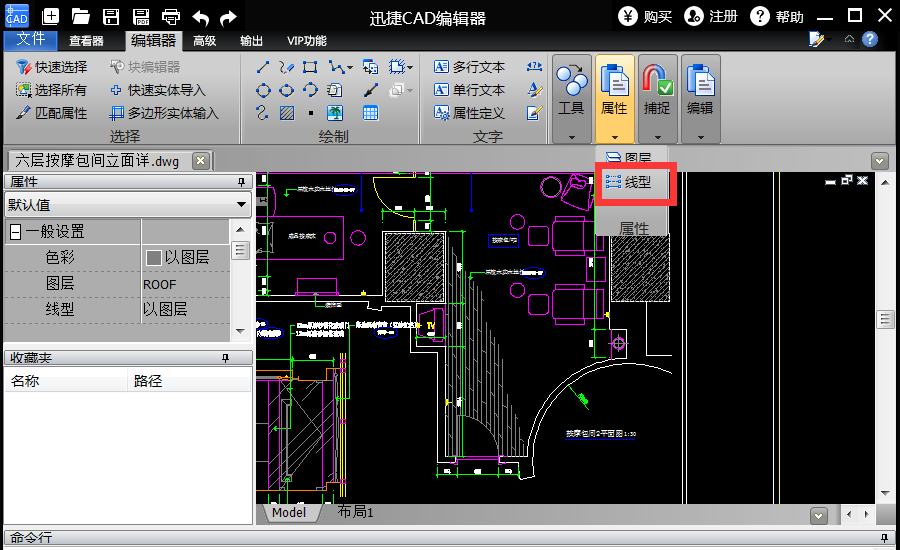Click the save as PDF icon

pyautogui.click(x=141, y=16)
